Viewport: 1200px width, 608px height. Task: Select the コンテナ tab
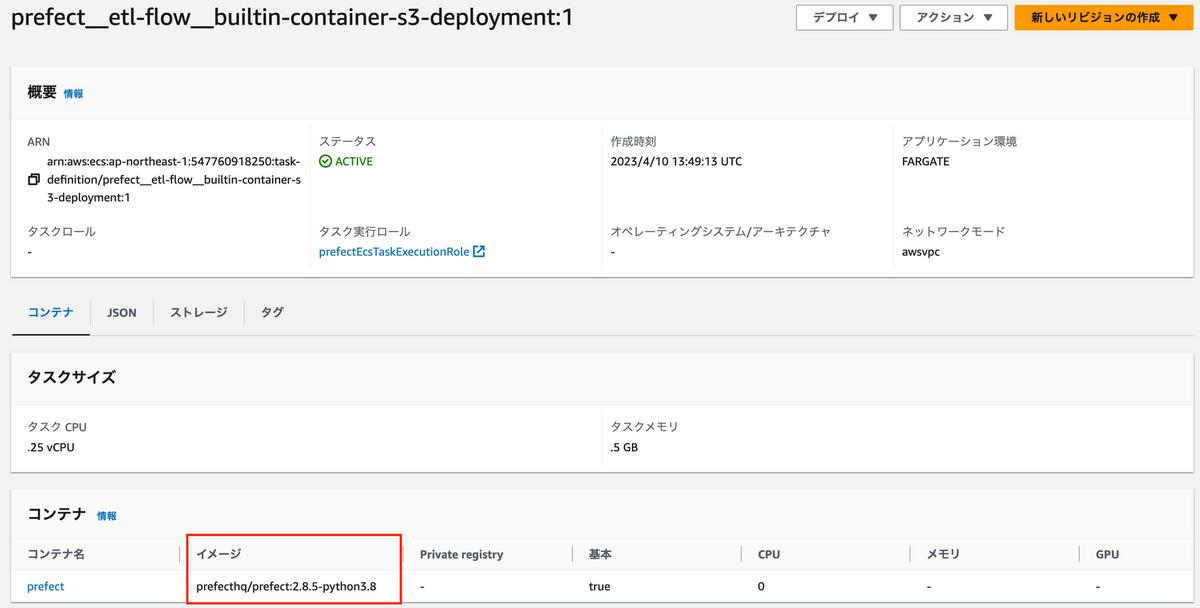pos(50,312)
